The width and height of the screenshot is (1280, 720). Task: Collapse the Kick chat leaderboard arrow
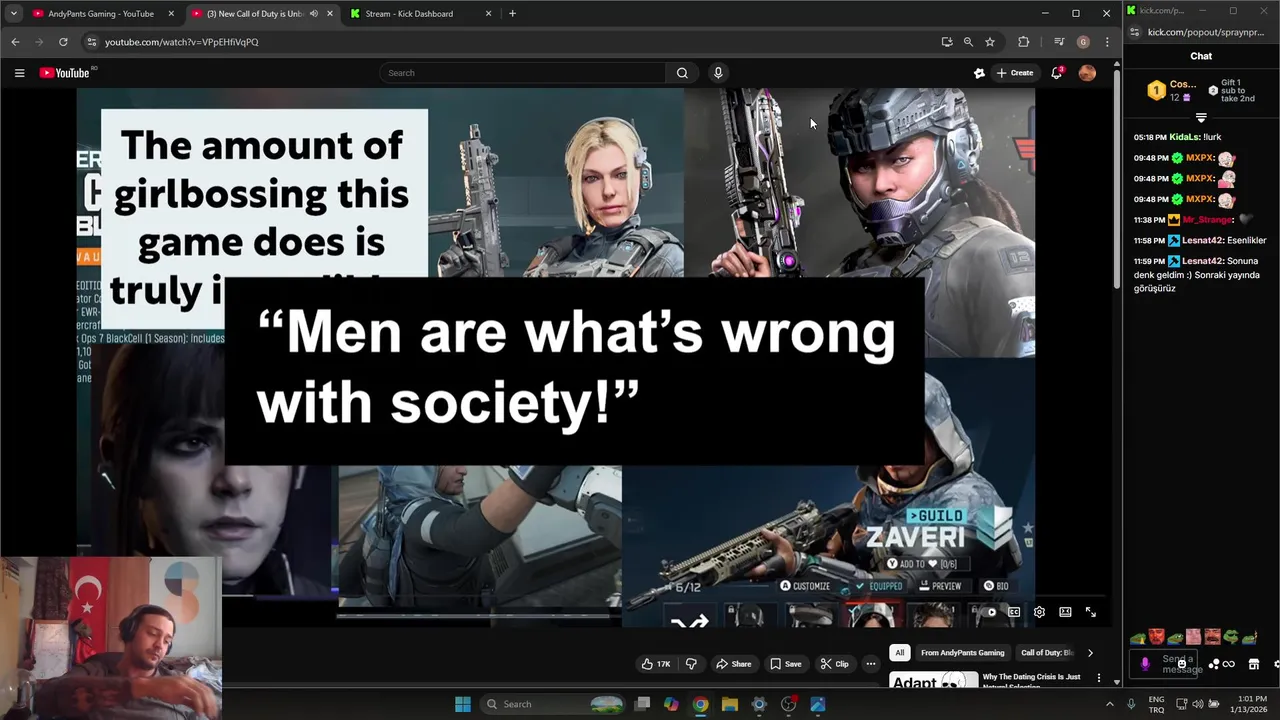[1201, 118]
